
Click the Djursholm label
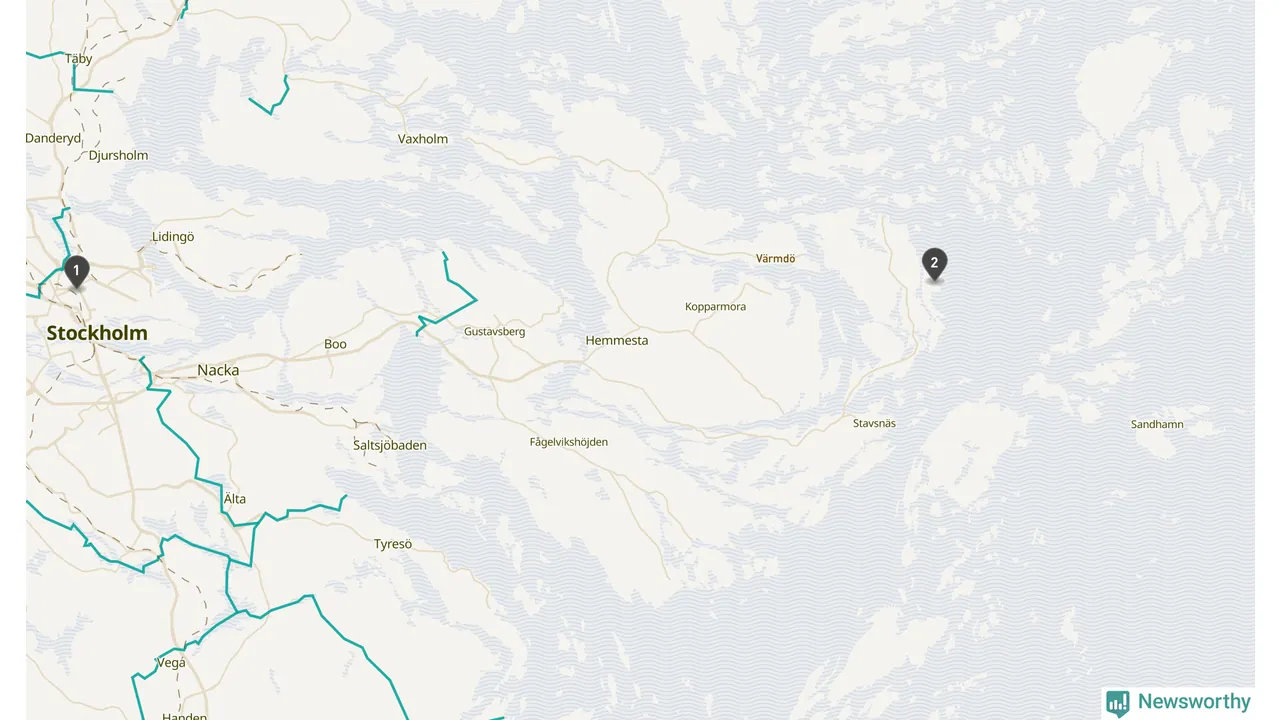(x=118, y=155)
